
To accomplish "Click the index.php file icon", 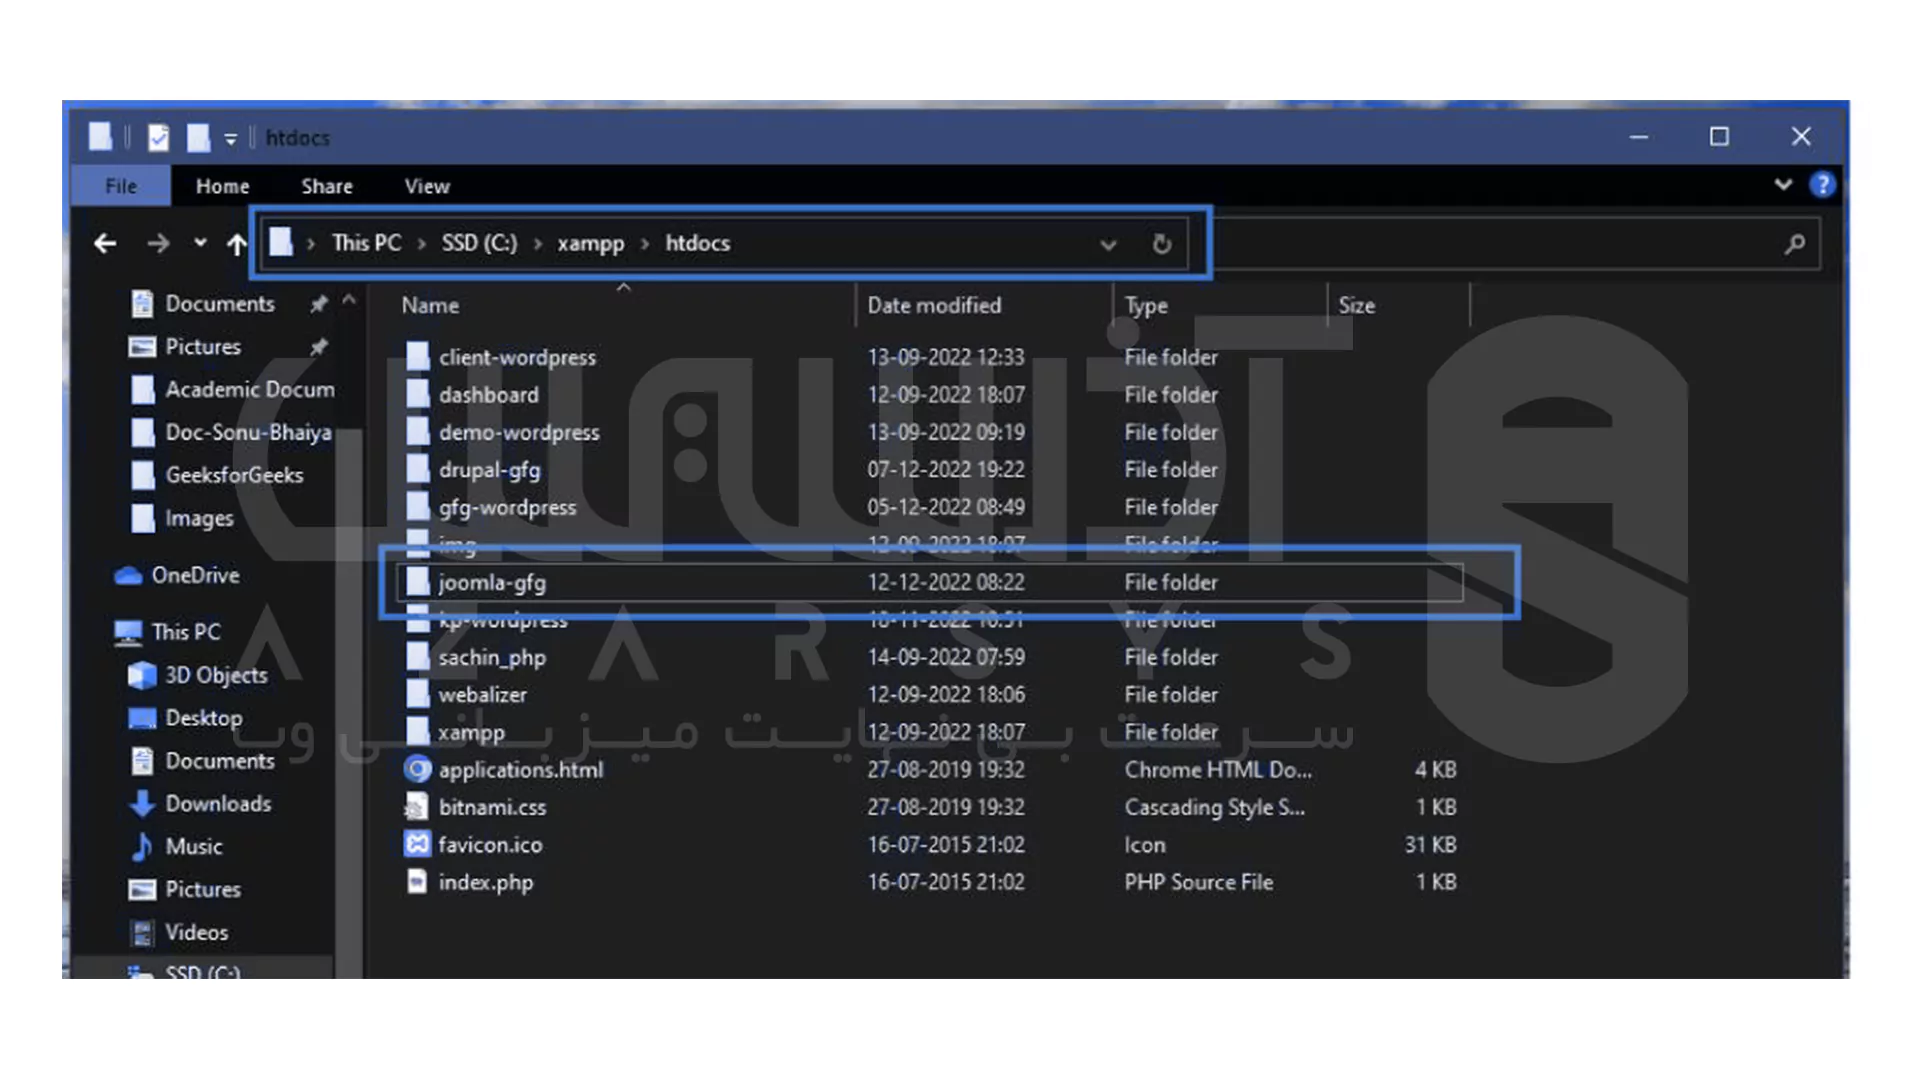I will click(x=416, y=881).
